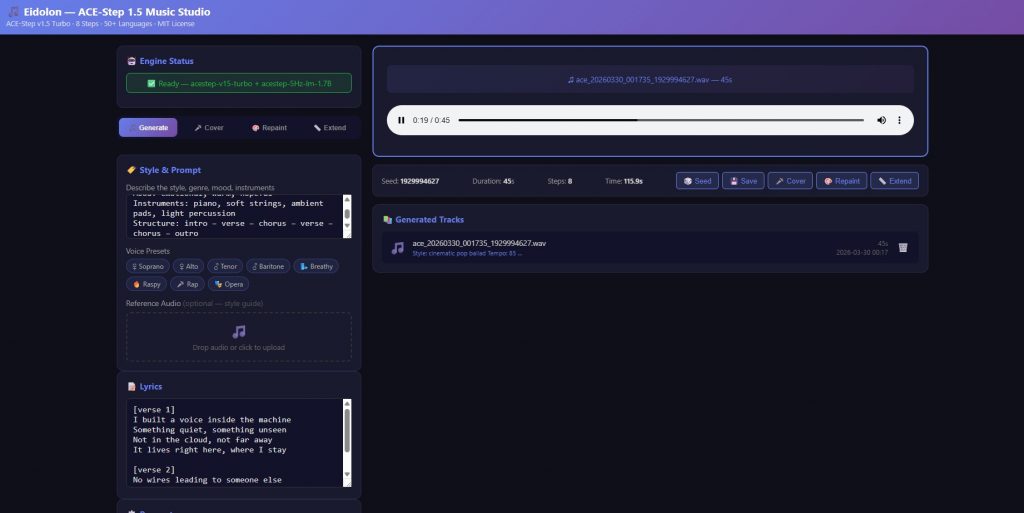1024x513 pixels.
Task: Click the Generated Tracks heading icon
Action: click(387, 219)
